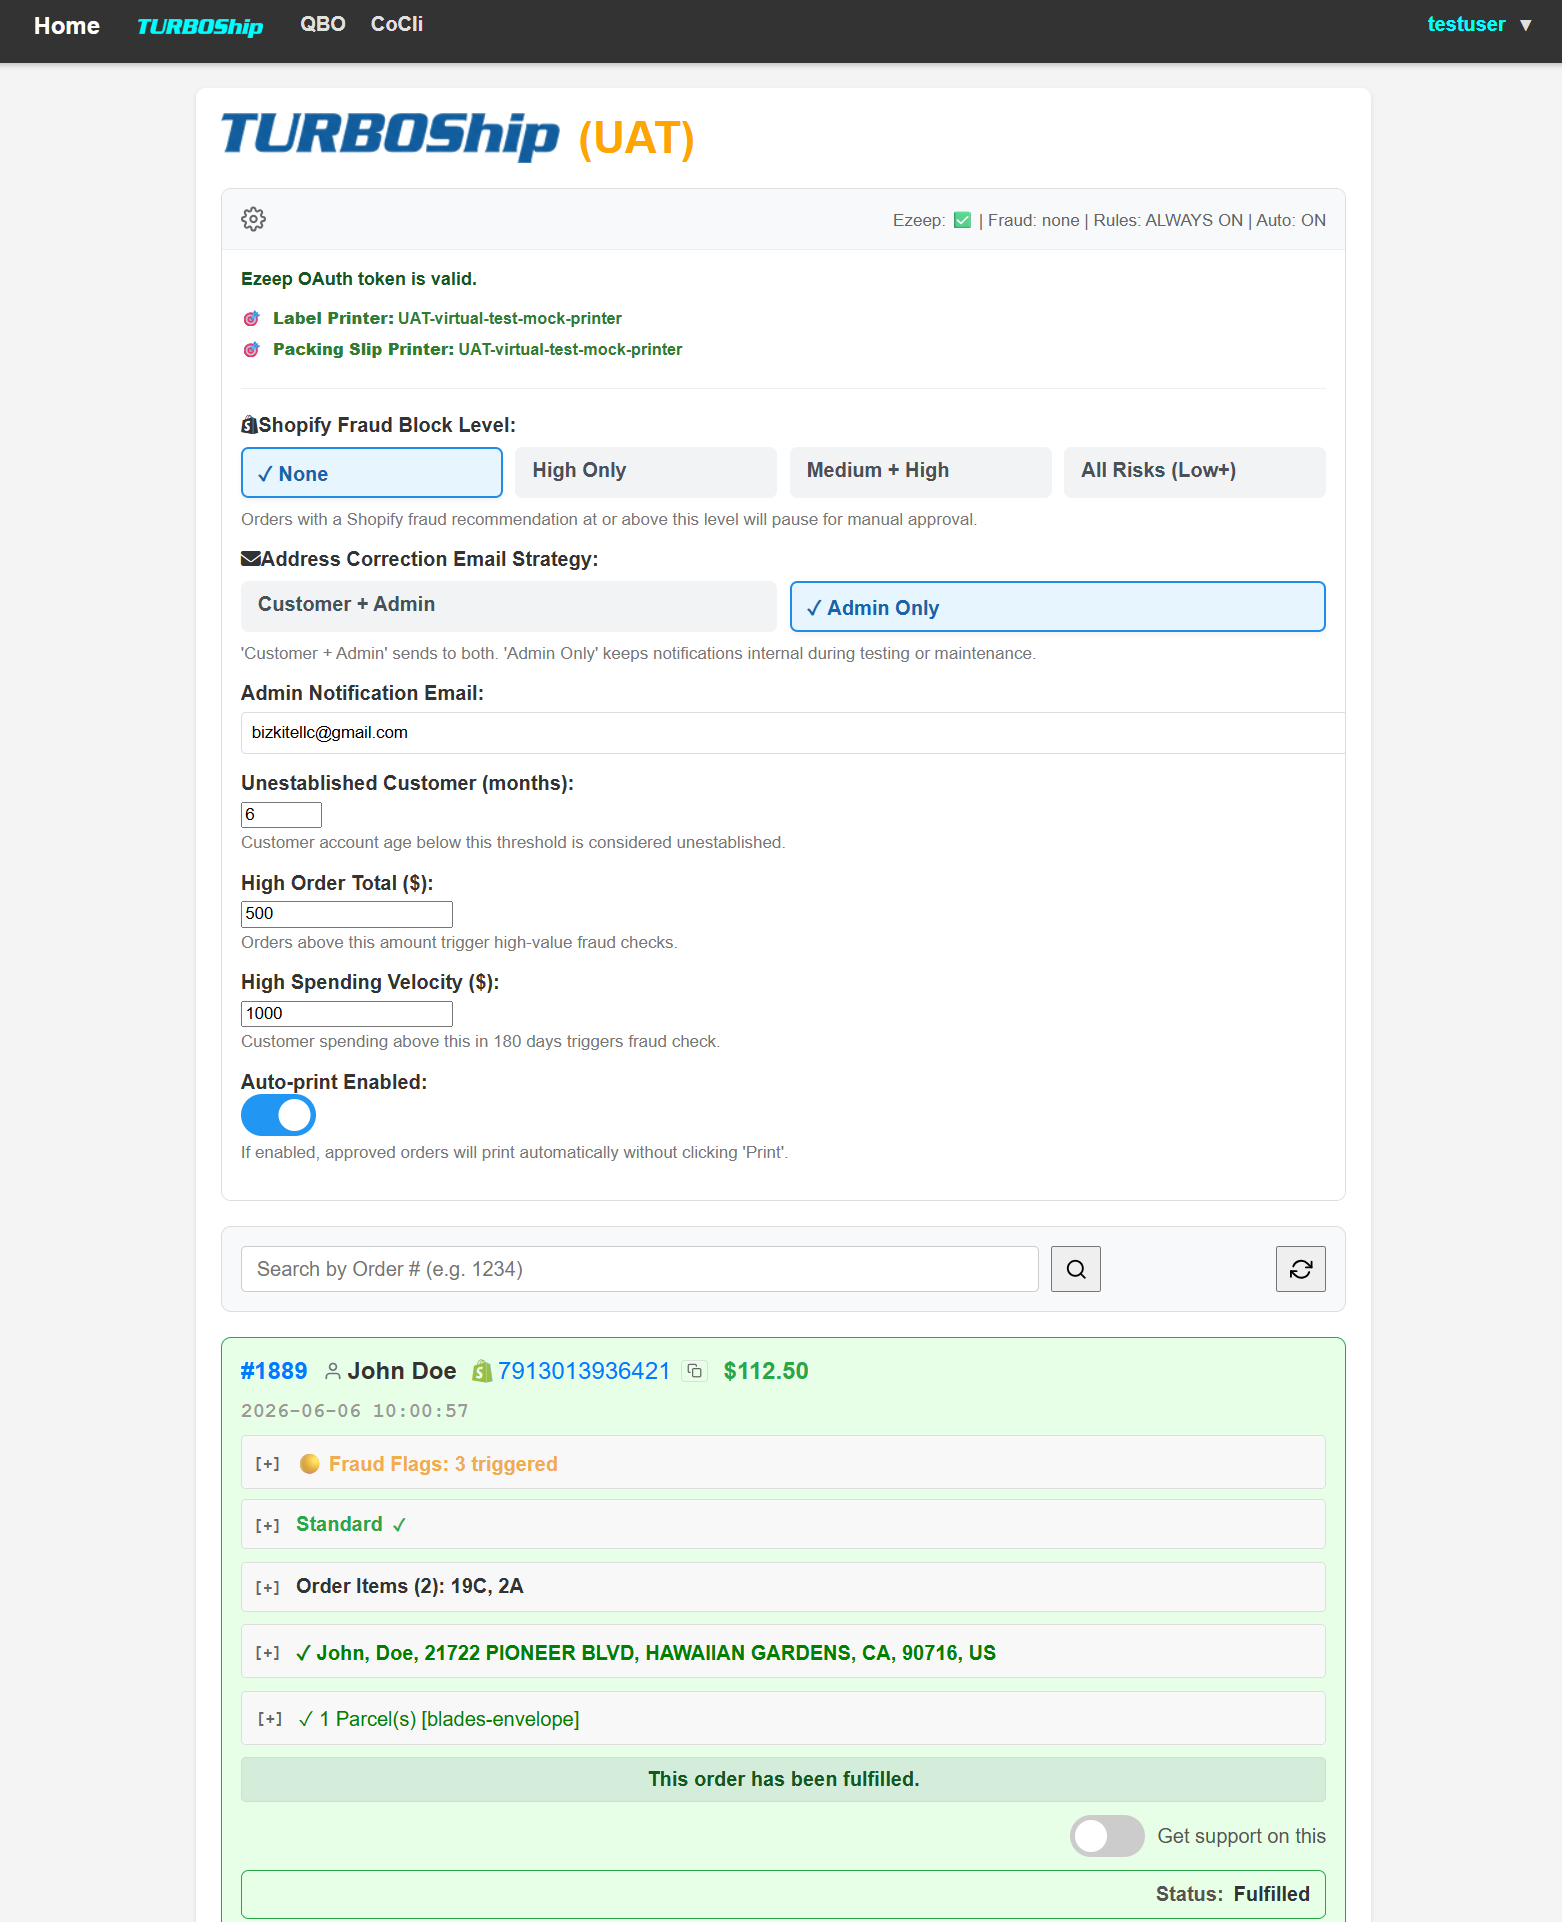Click the timestamp 2026-06-06 10:00:57
Screen dimensions: 1562x1922
pos(355,1411)
